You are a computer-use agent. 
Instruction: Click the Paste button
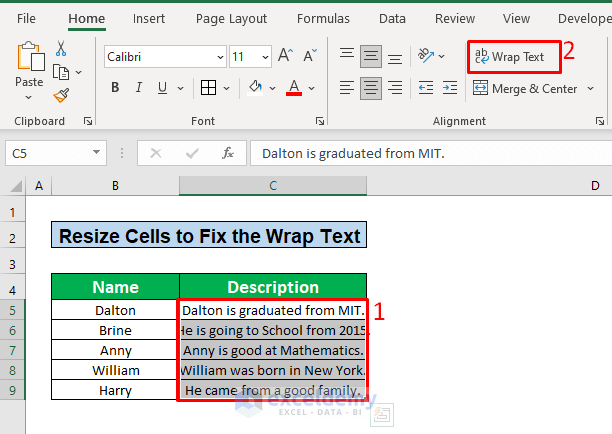[x=29, y=60]
